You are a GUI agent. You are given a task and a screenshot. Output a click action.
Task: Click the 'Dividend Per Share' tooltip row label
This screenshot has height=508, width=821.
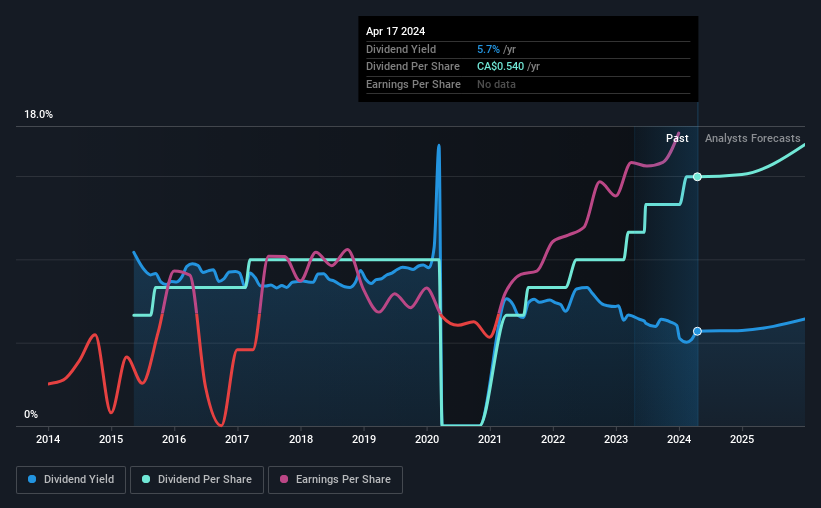413,67
